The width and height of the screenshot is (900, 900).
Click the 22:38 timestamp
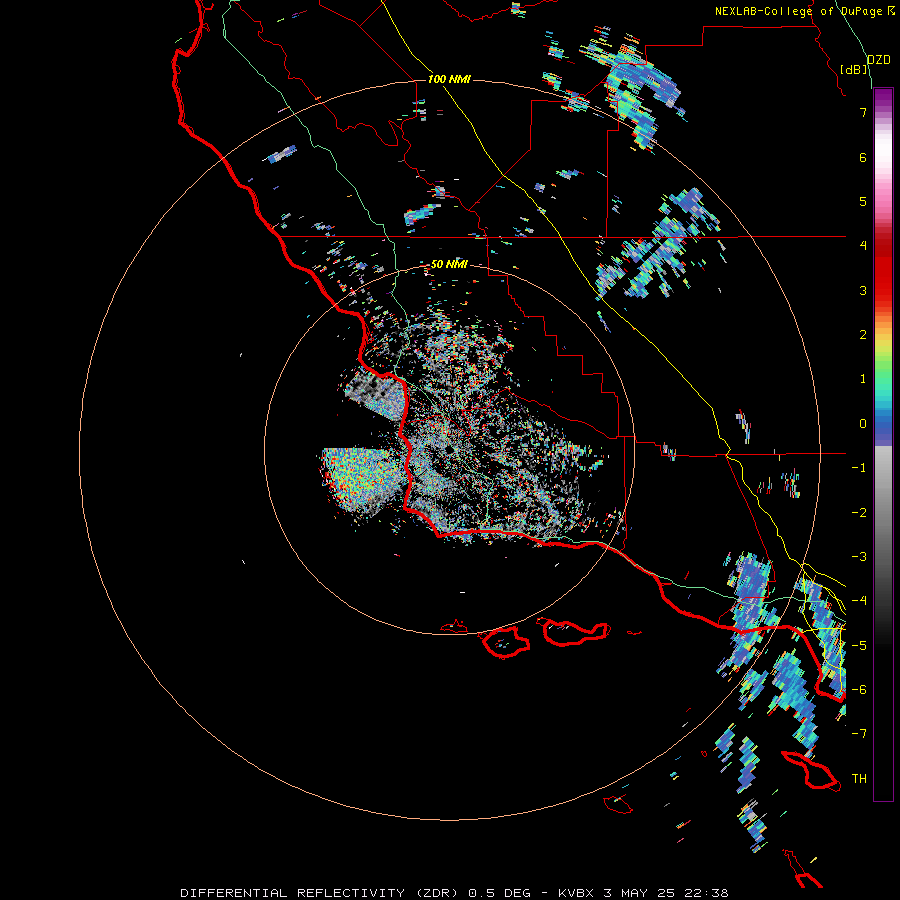coord(706,893)
